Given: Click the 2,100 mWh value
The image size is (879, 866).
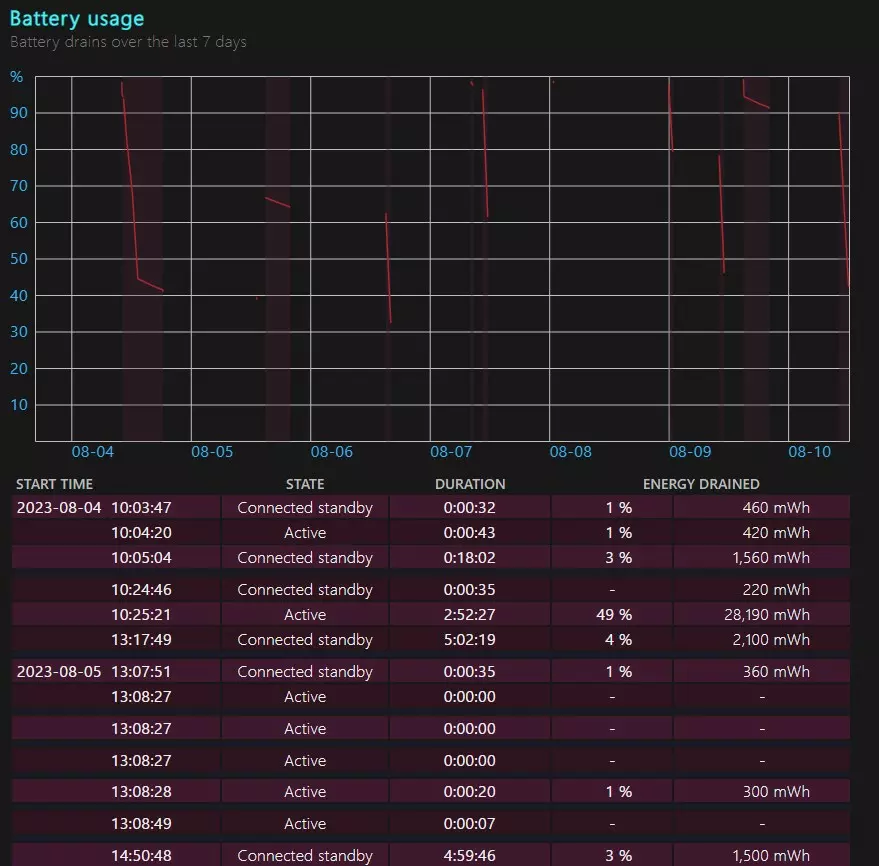Looking at the screenshot, I should coord(771,640).
